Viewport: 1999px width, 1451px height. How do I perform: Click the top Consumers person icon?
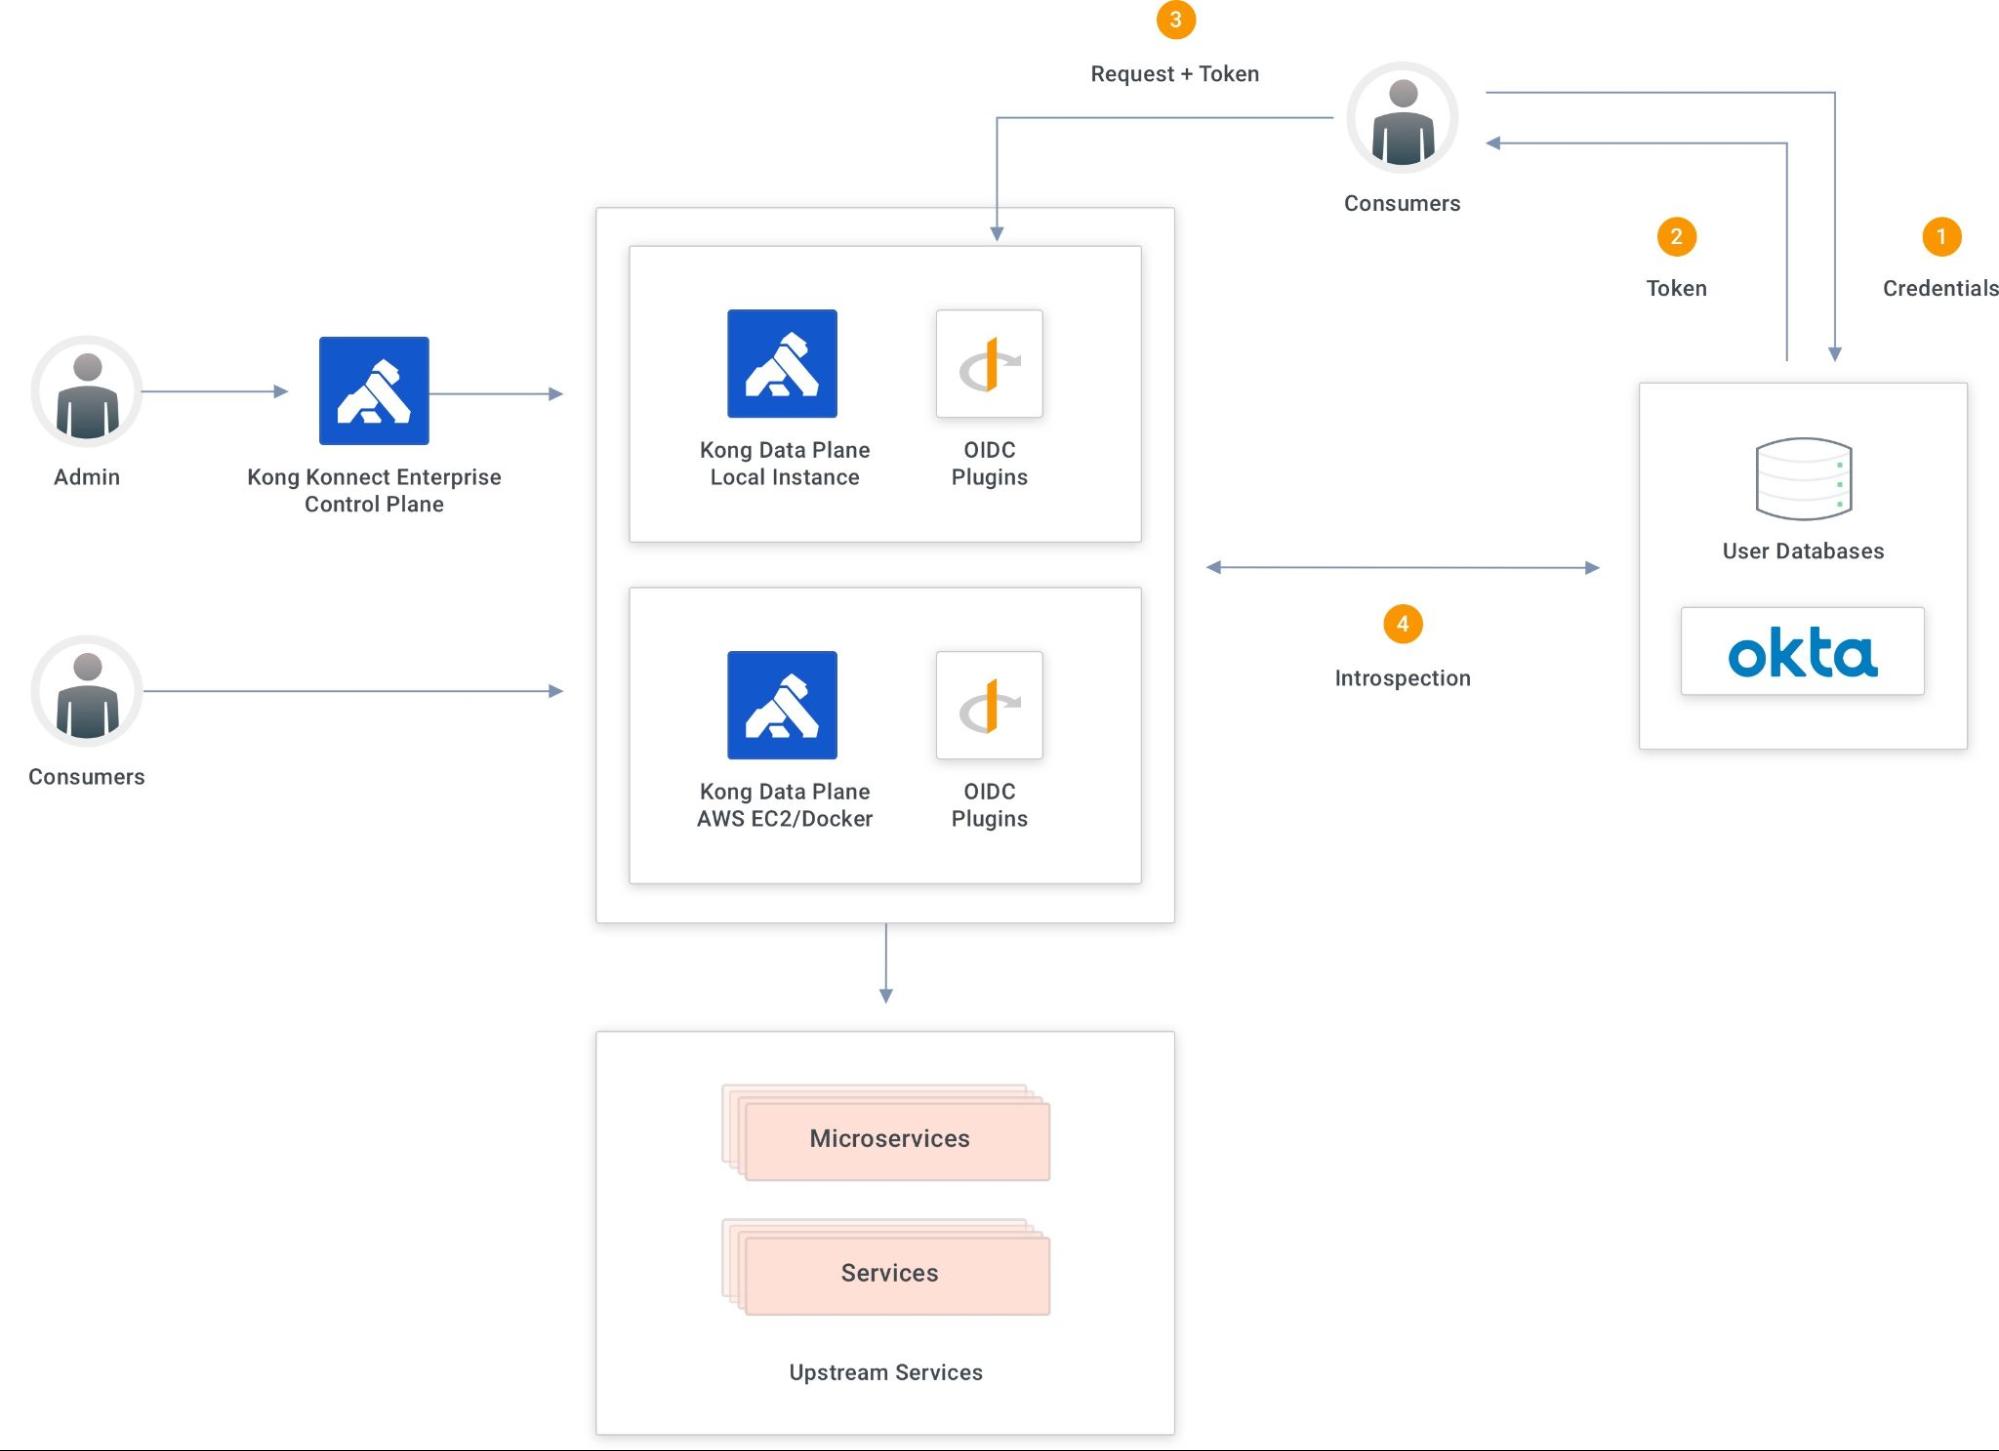click(1402, 118)
